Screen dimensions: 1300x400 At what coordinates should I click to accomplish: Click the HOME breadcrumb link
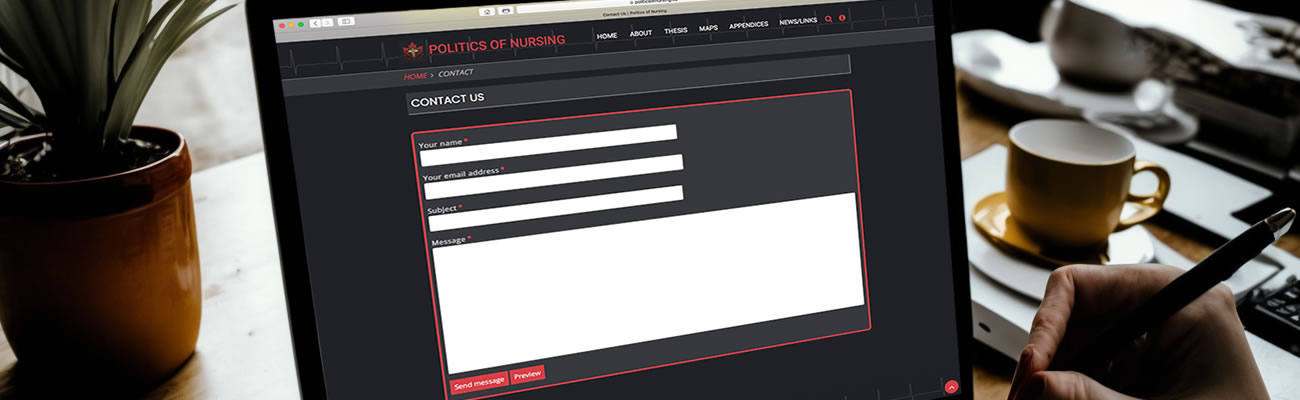415,76
